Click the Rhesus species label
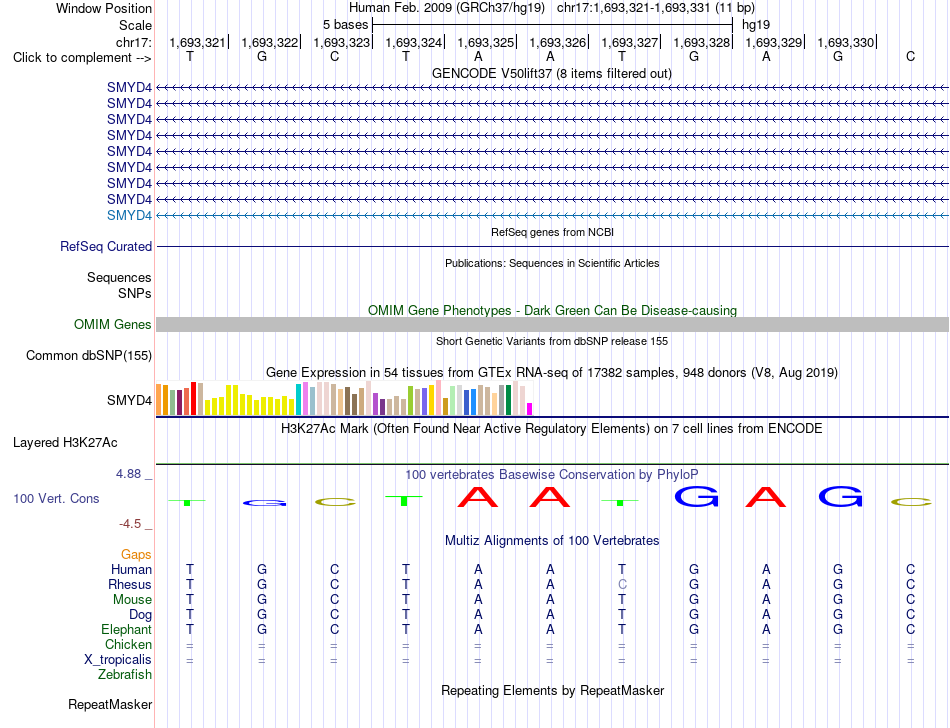This screenshot has width=950, height=728. pos(130,584)
